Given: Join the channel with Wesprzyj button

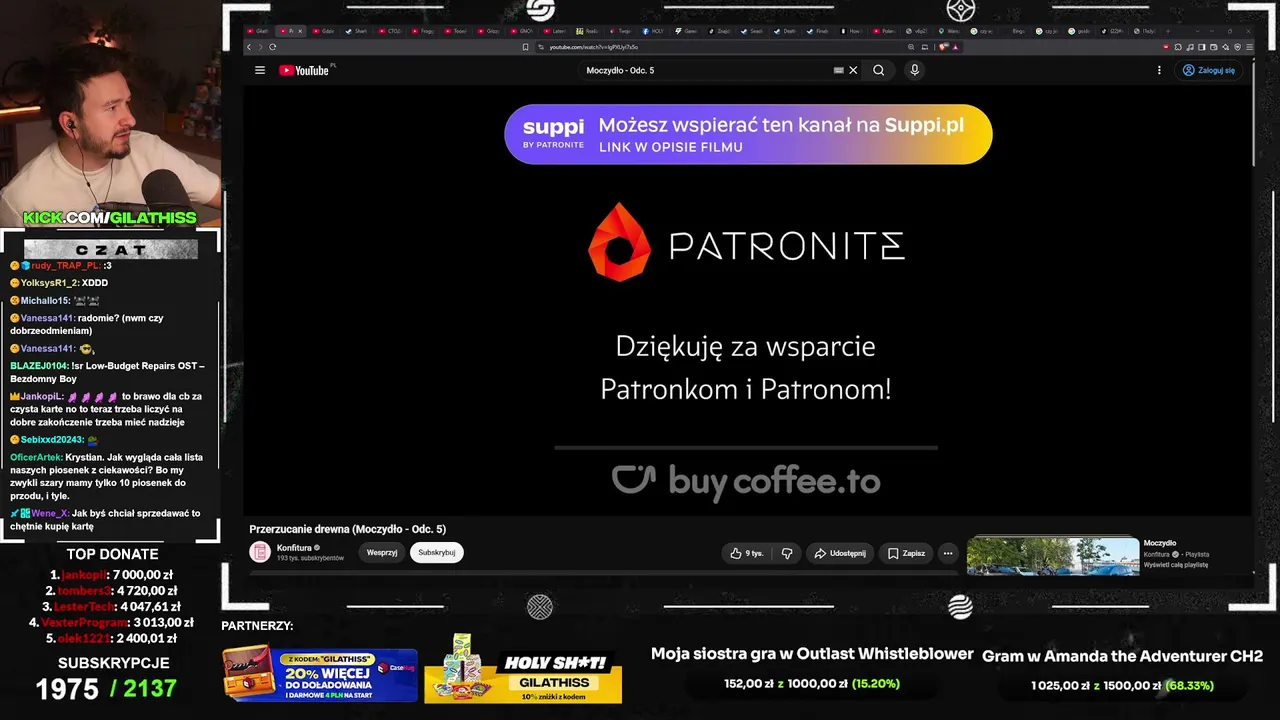Looking at the screenshot, I should click(382, 552).
